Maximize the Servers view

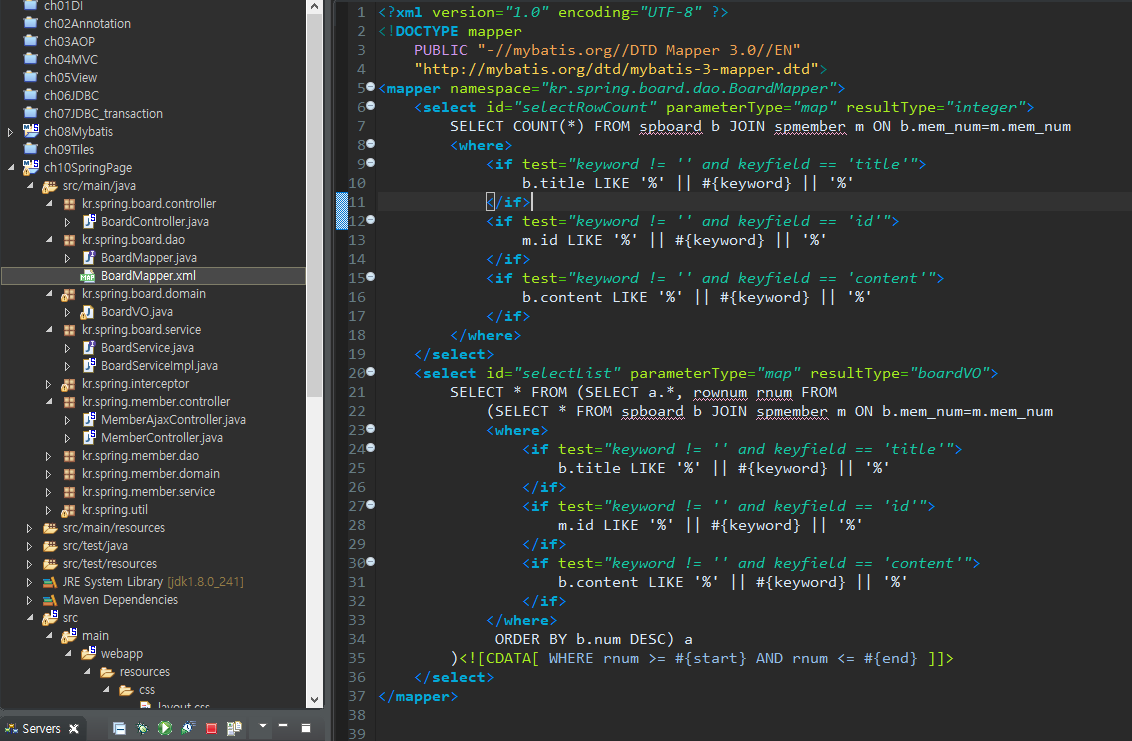306,727
